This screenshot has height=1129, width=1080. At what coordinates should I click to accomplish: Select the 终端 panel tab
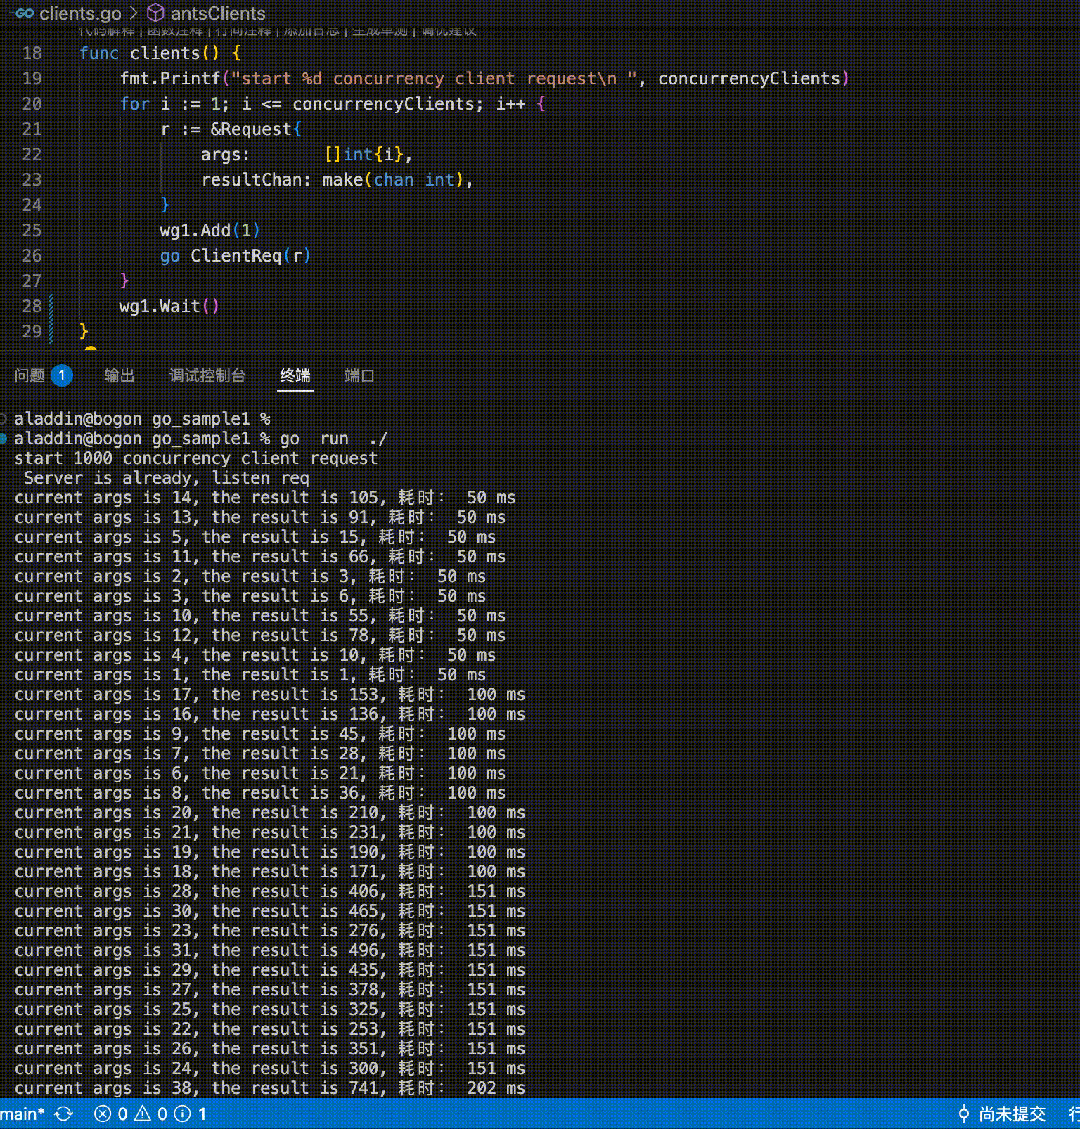[295, 375]
